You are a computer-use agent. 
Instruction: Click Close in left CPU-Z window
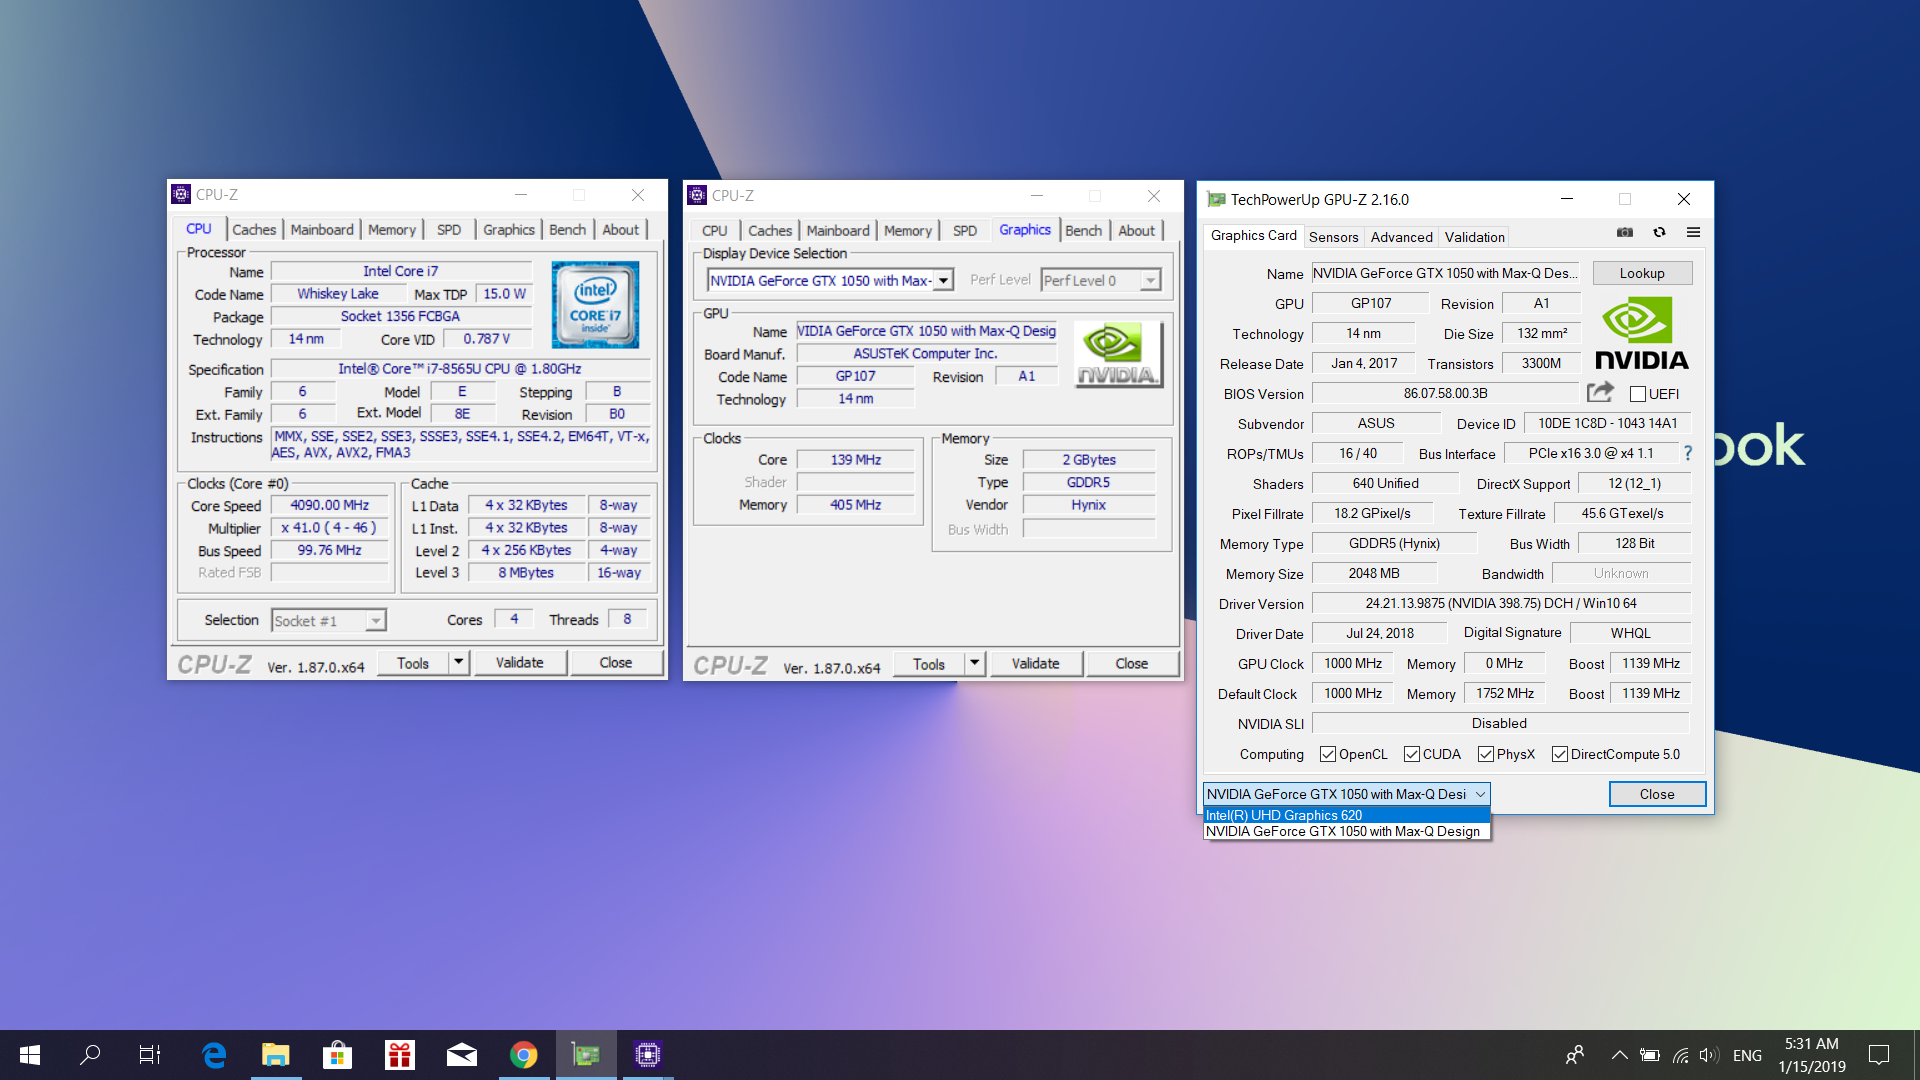[616, 662]
